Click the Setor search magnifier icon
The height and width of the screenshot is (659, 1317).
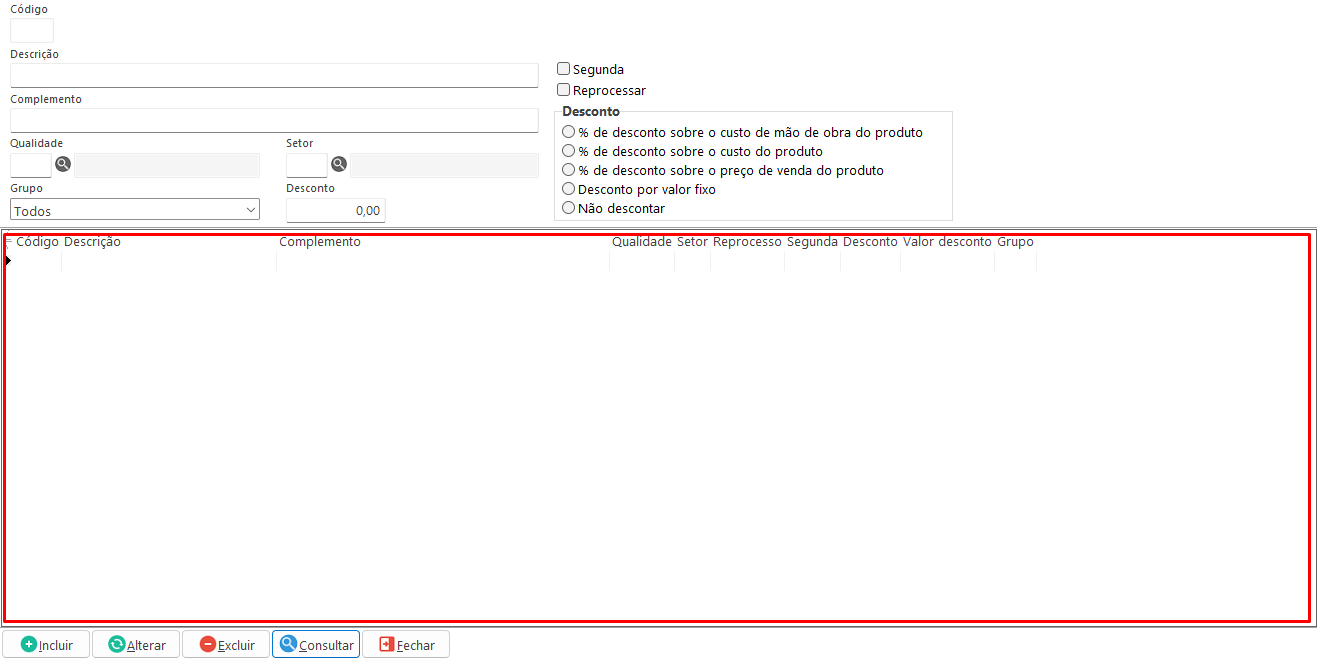339,165
